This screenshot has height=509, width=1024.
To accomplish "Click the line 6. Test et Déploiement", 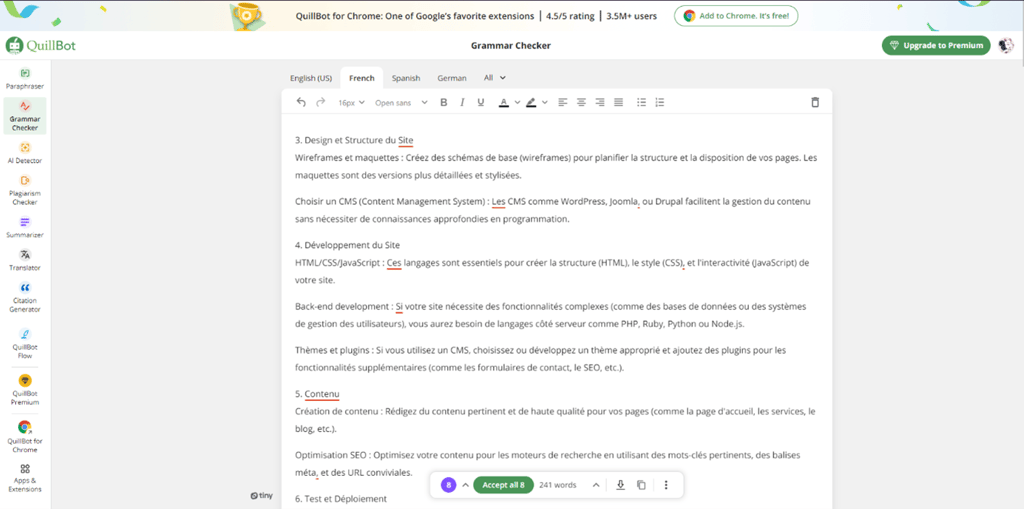I will pyautogui.click(x=341, y=499).
